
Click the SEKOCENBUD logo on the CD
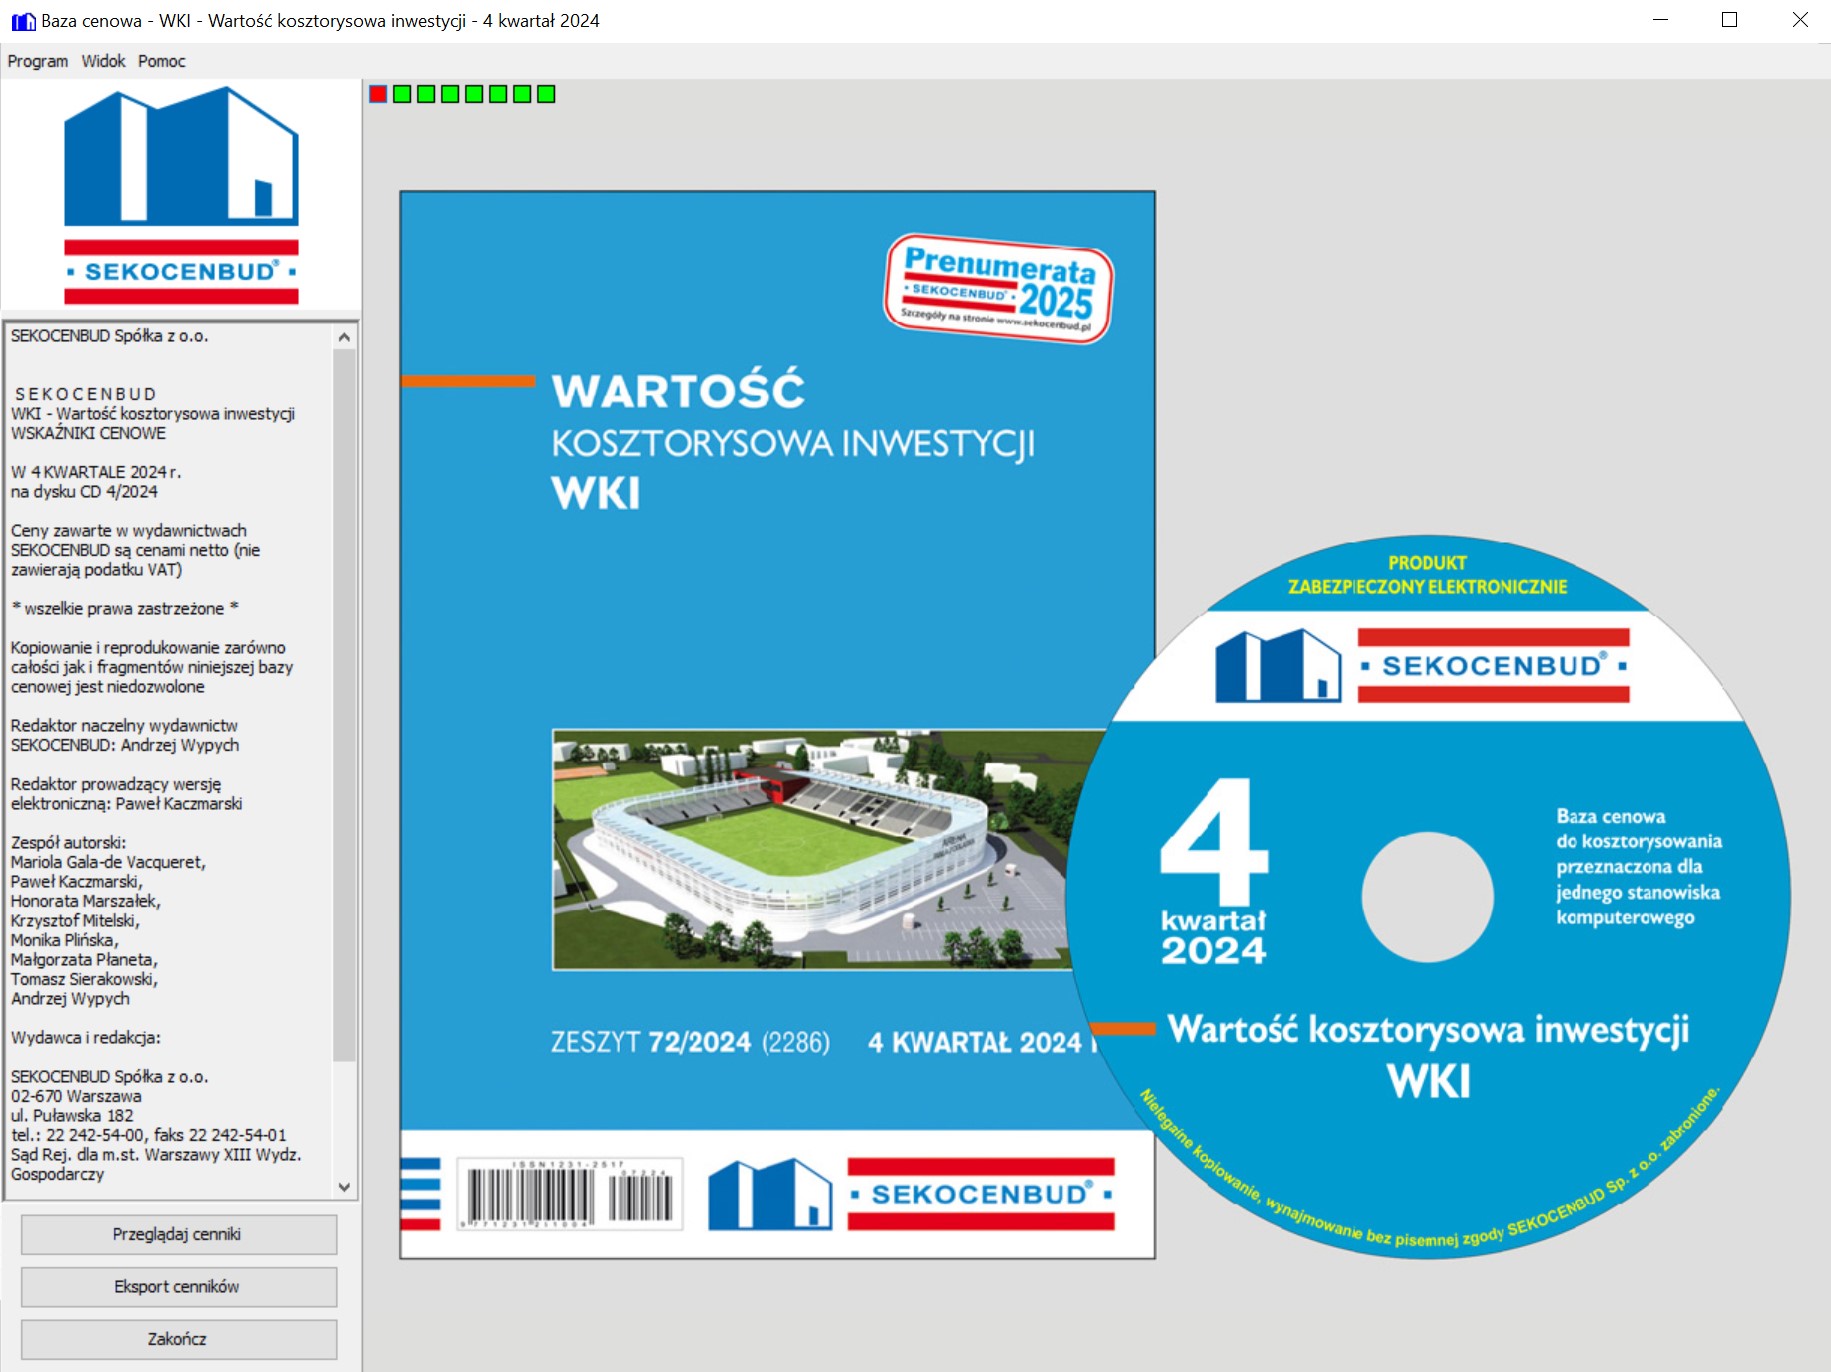point(1422,665)
